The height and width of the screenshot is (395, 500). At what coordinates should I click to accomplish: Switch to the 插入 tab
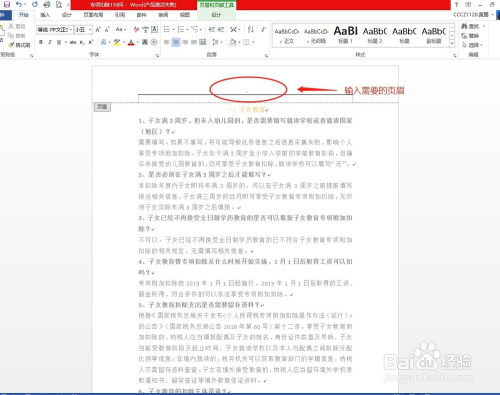[45, 15]
